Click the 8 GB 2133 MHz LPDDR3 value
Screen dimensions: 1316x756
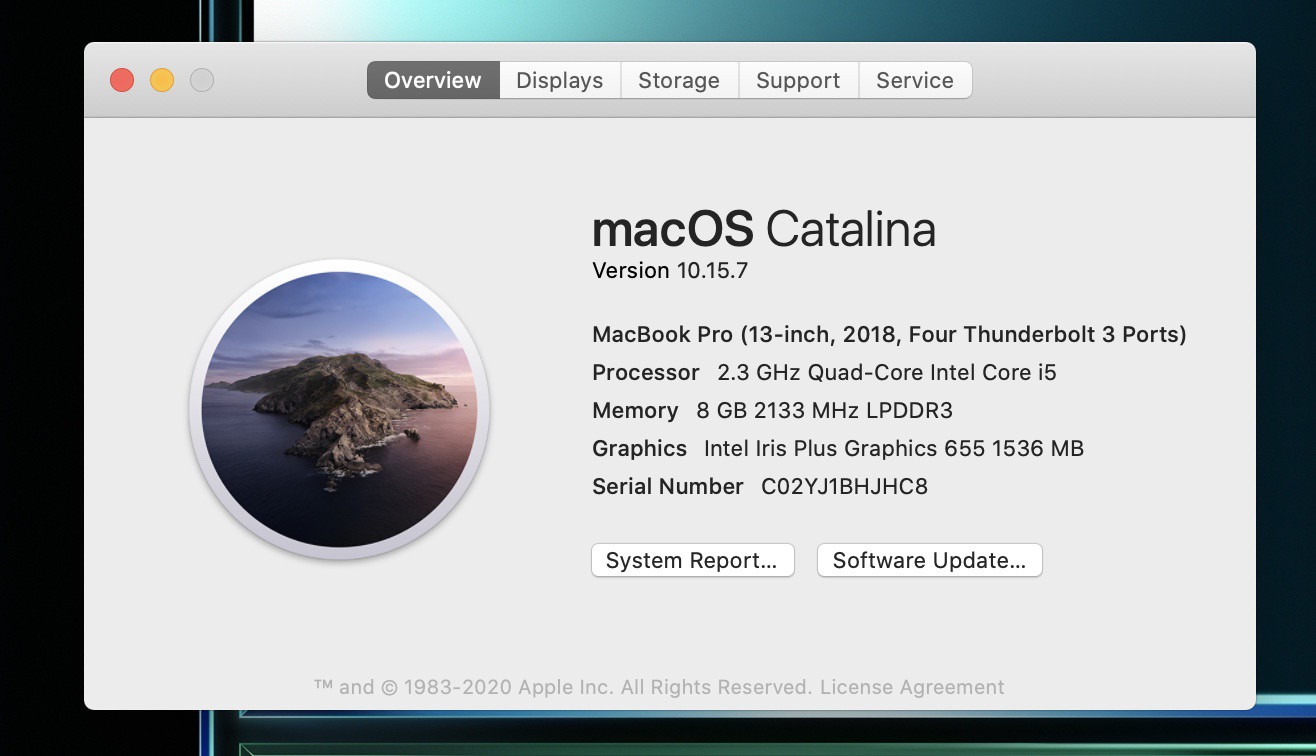point(824,410)
